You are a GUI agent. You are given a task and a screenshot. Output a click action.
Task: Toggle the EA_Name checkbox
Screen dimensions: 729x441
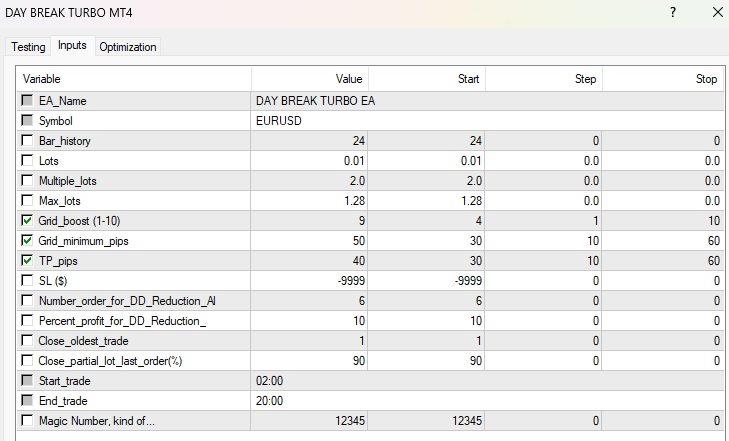click(27, 100)
